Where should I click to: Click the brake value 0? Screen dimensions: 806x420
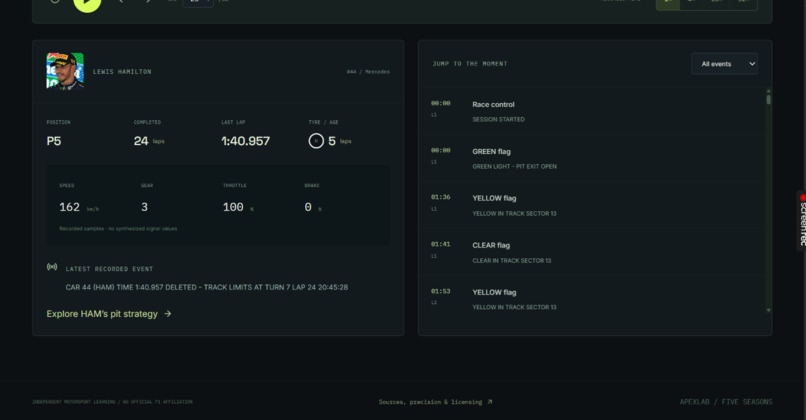308,207
